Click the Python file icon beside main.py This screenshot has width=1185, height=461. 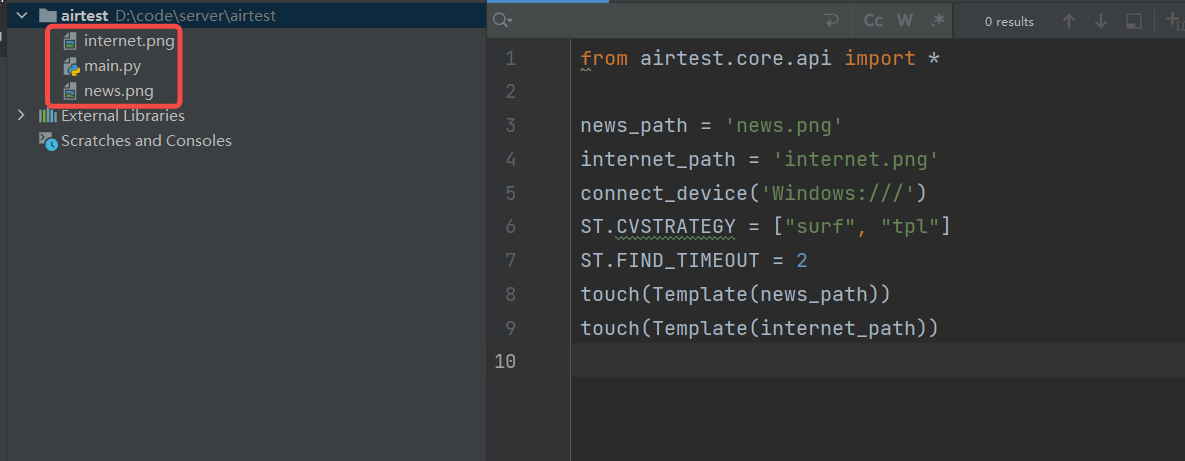[71, 67]
